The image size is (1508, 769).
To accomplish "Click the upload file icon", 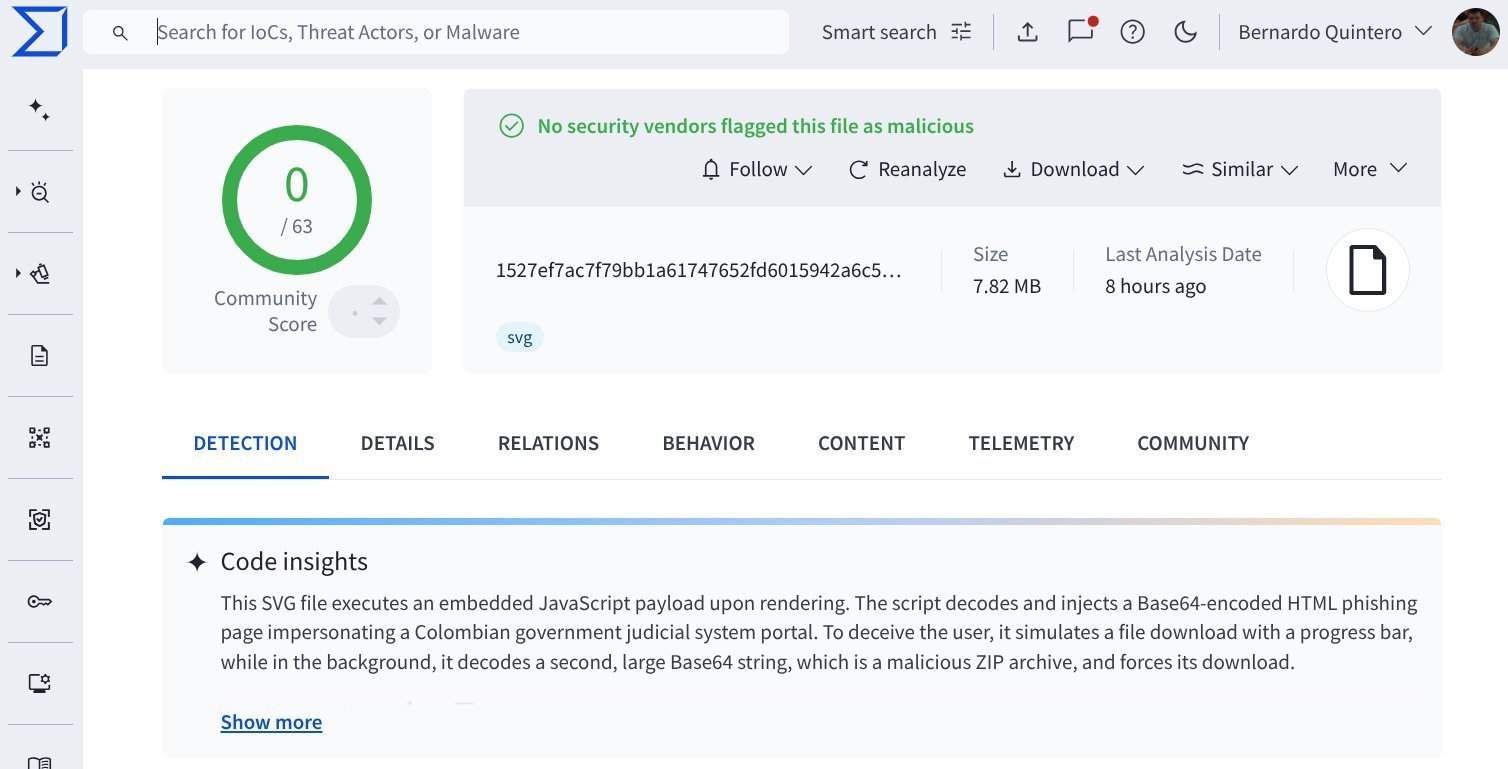I will 1027,32.
